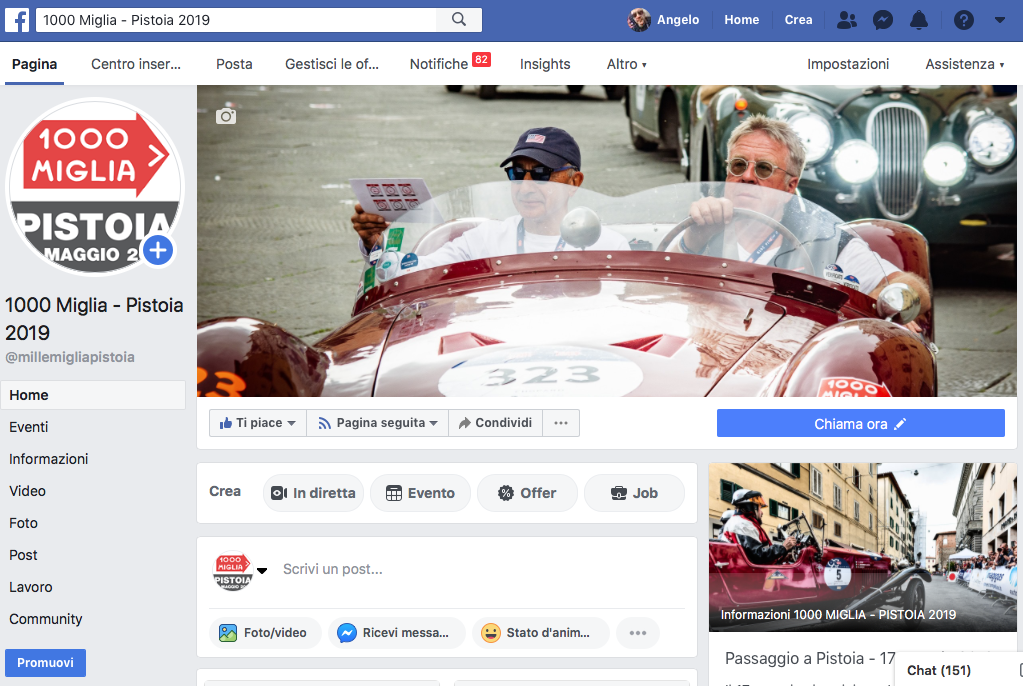Open the Notifiche tab
The width and height of the screenshot is (1023, 686).
pos(438,64)
